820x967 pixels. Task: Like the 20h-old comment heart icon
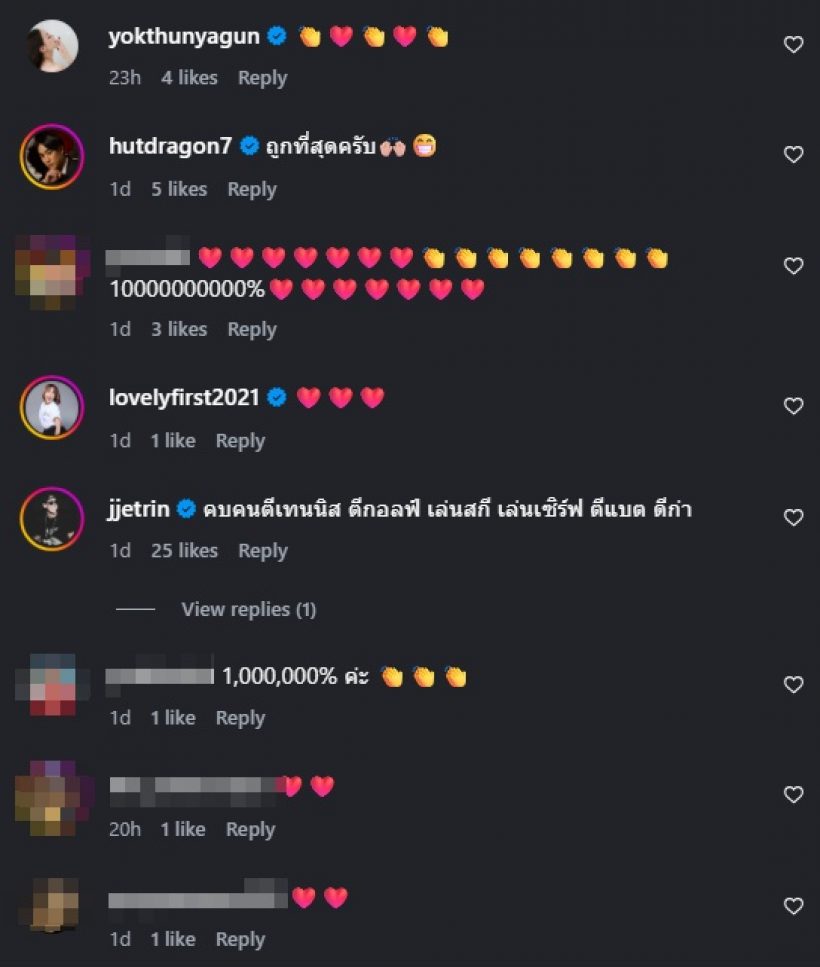(793, 794)
